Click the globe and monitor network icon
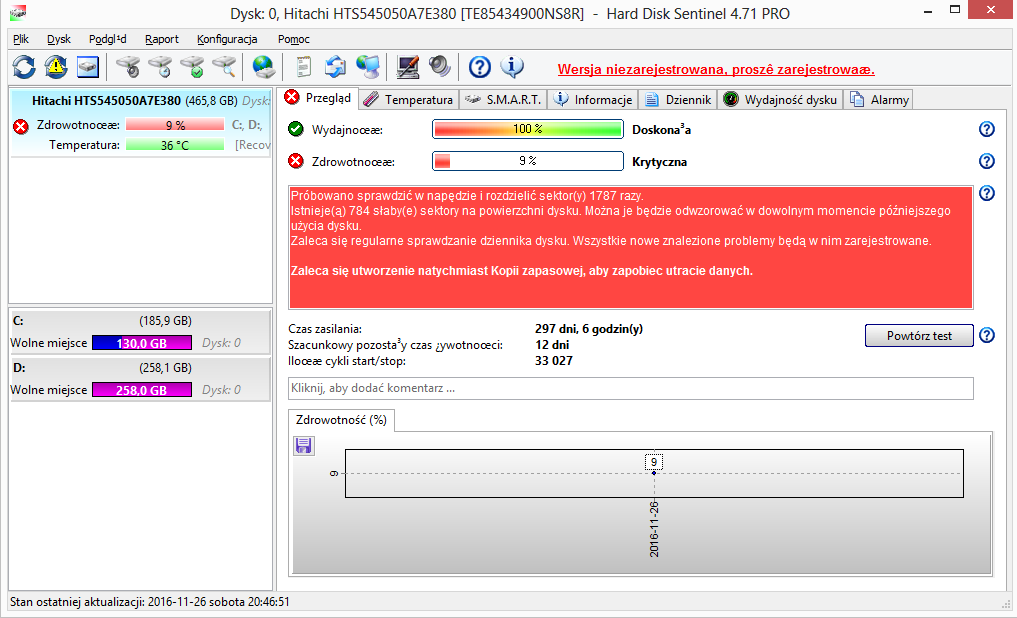 [x=368, y=67]
